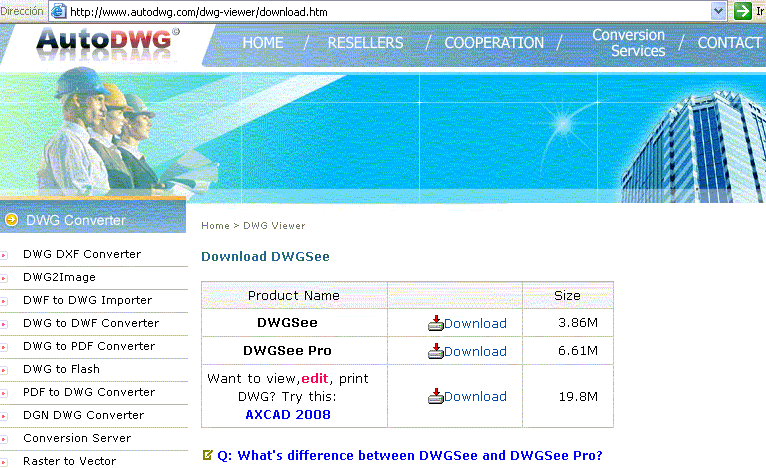Open the address bar dropdown arrow
Image resolution: width=766 pixels, height=468 pixels.
tap(718, 11)
